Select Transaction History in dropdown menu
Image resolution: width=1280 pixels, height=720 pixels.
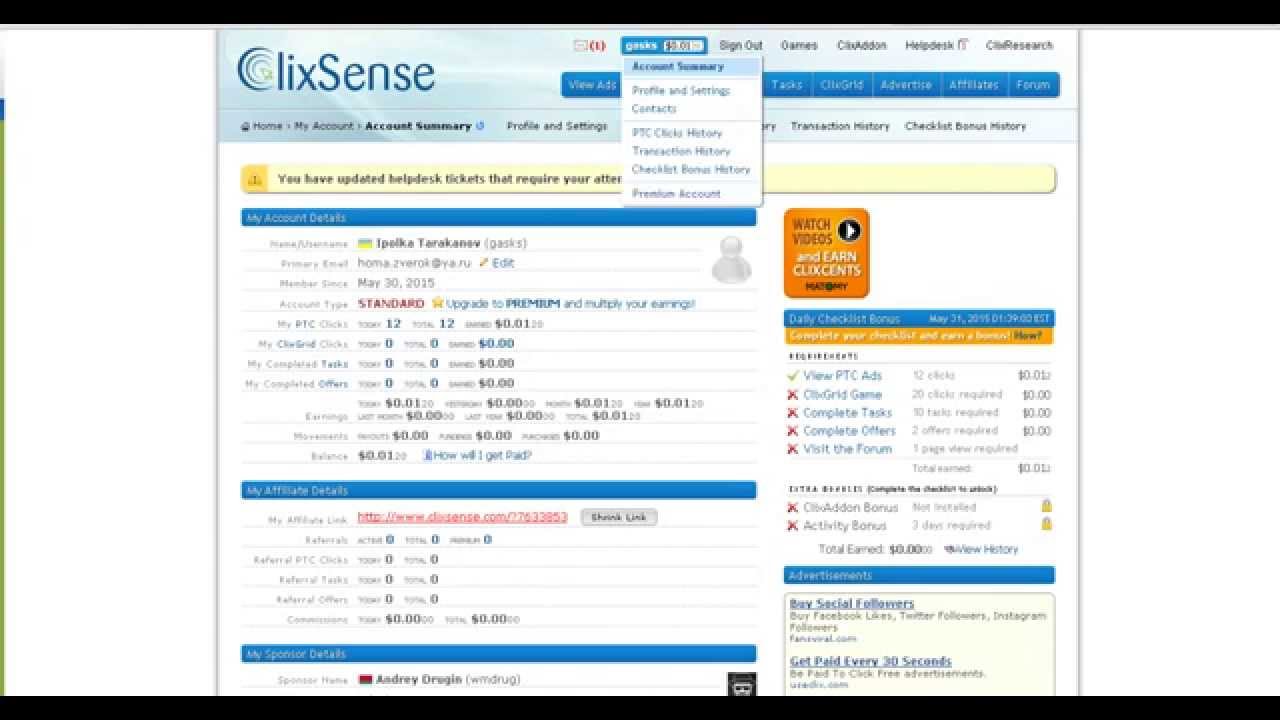[x=681, y=151]
